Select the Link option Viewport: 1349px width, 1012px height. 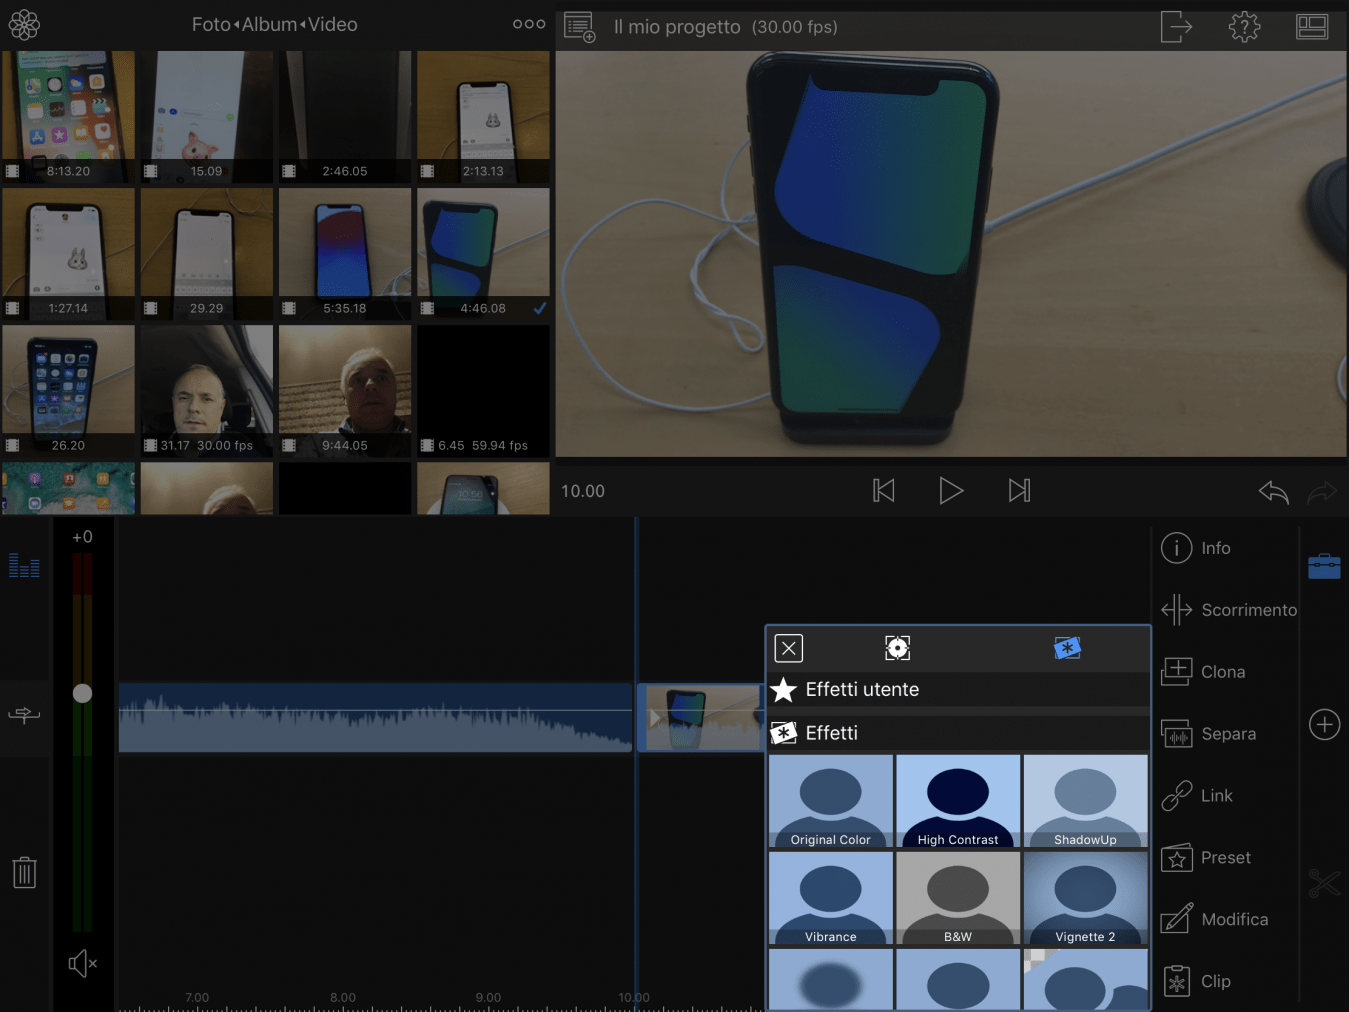click(x=1197, y=796)
